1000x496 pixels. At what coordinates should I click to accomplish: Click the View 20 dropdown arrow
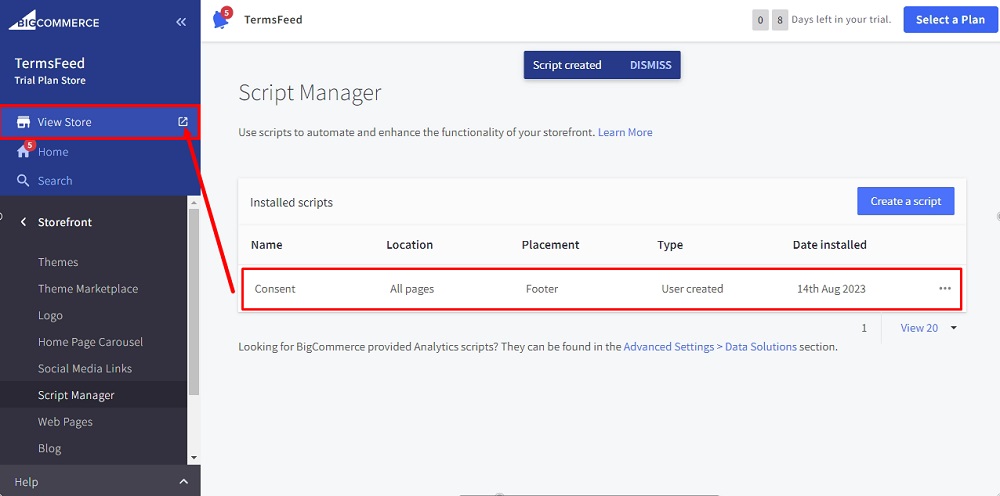(953, 328)
